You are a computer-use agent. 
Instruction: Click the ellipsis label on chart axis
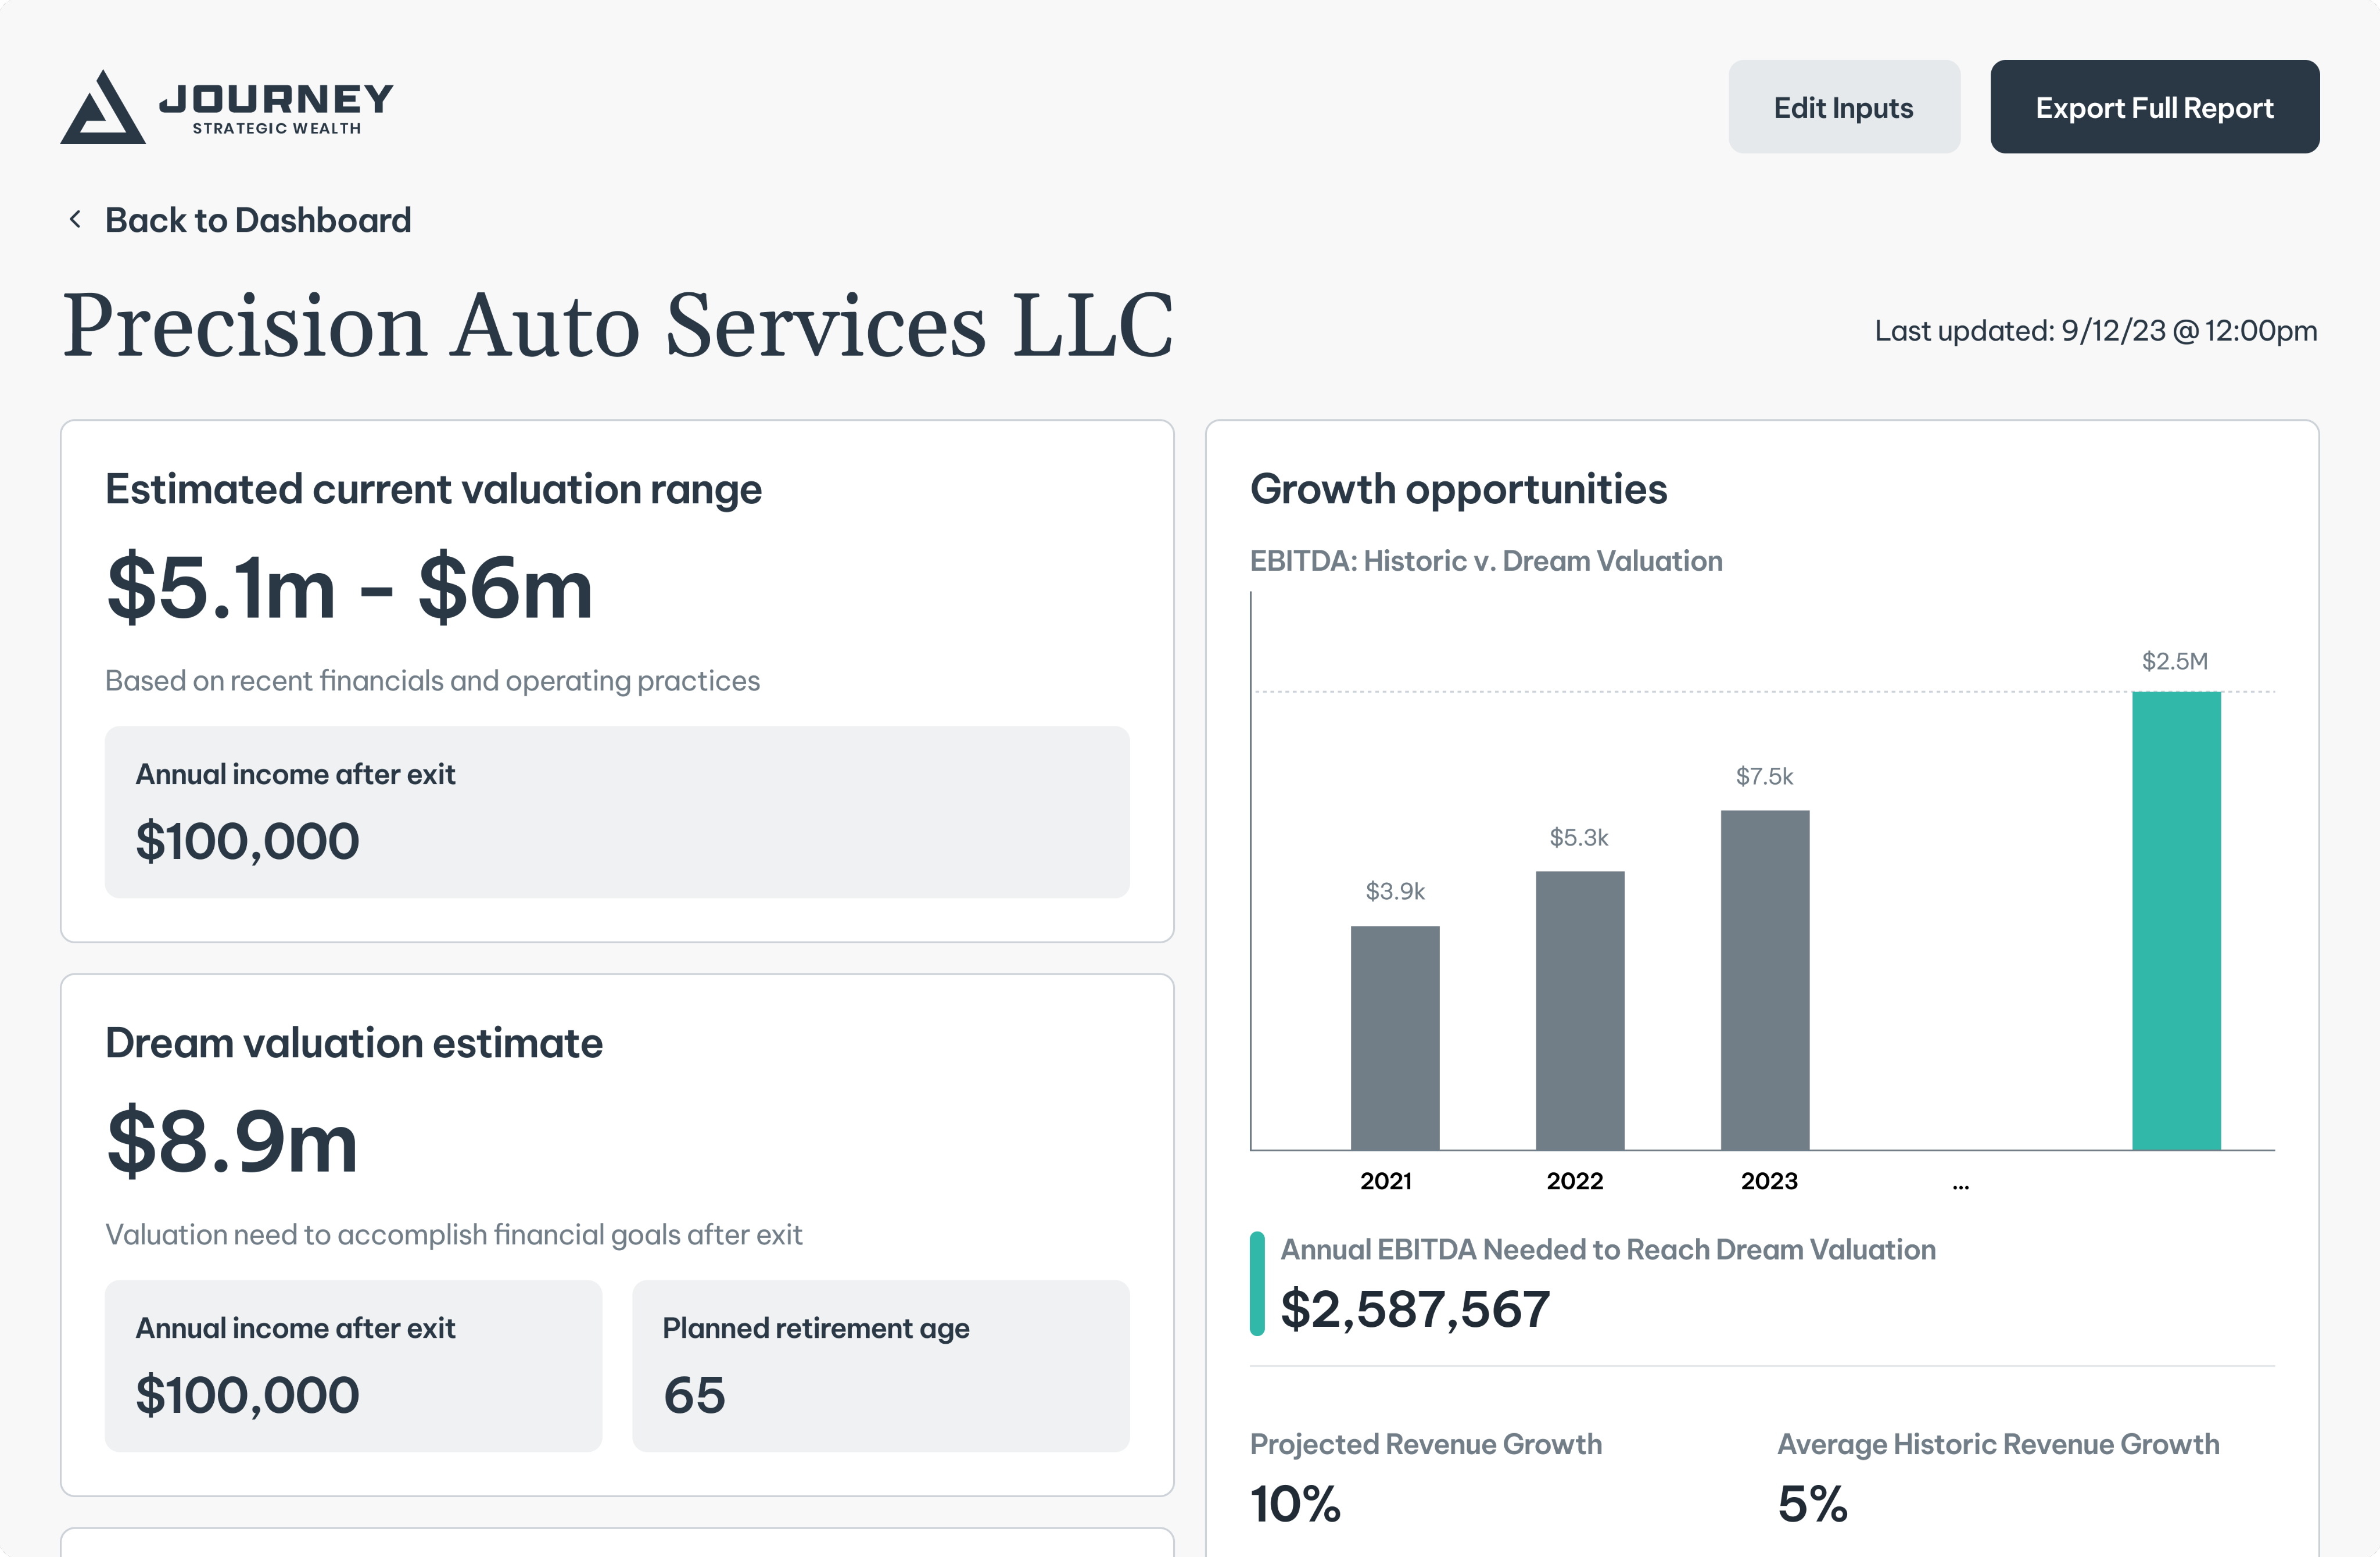1960,1184
